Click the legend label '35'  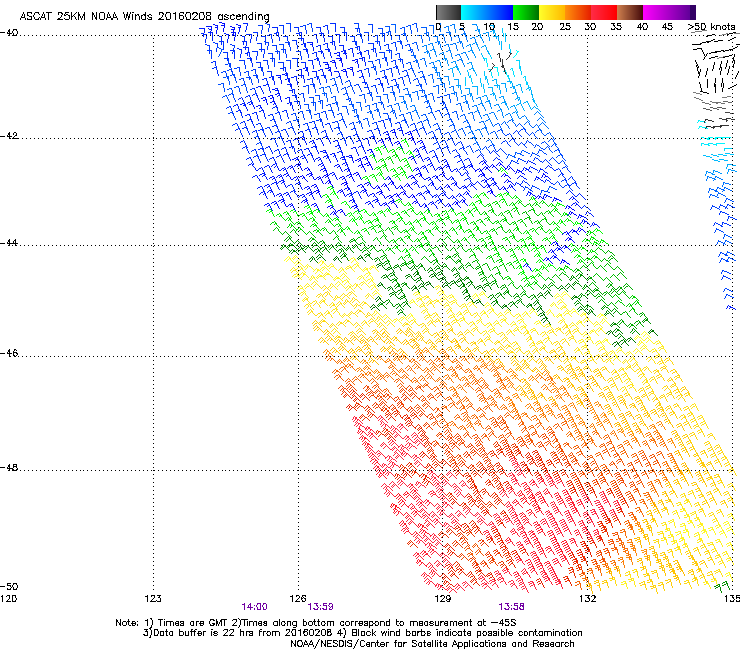point(616,26)
